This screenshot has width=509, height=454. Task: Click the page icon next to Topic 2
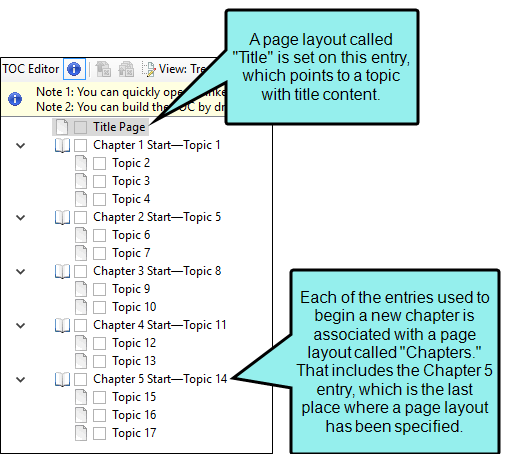tap(81, 164)
